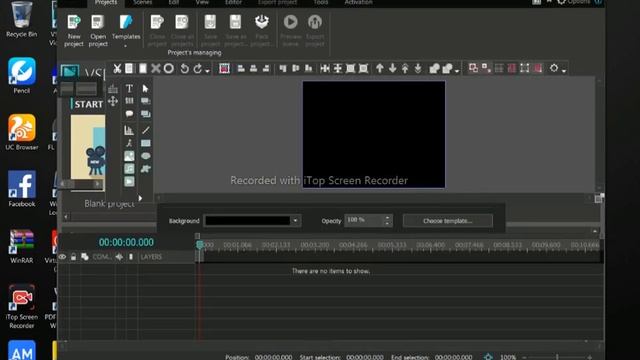
Task: Select the Text tool T icon
Action: [129, 88]
